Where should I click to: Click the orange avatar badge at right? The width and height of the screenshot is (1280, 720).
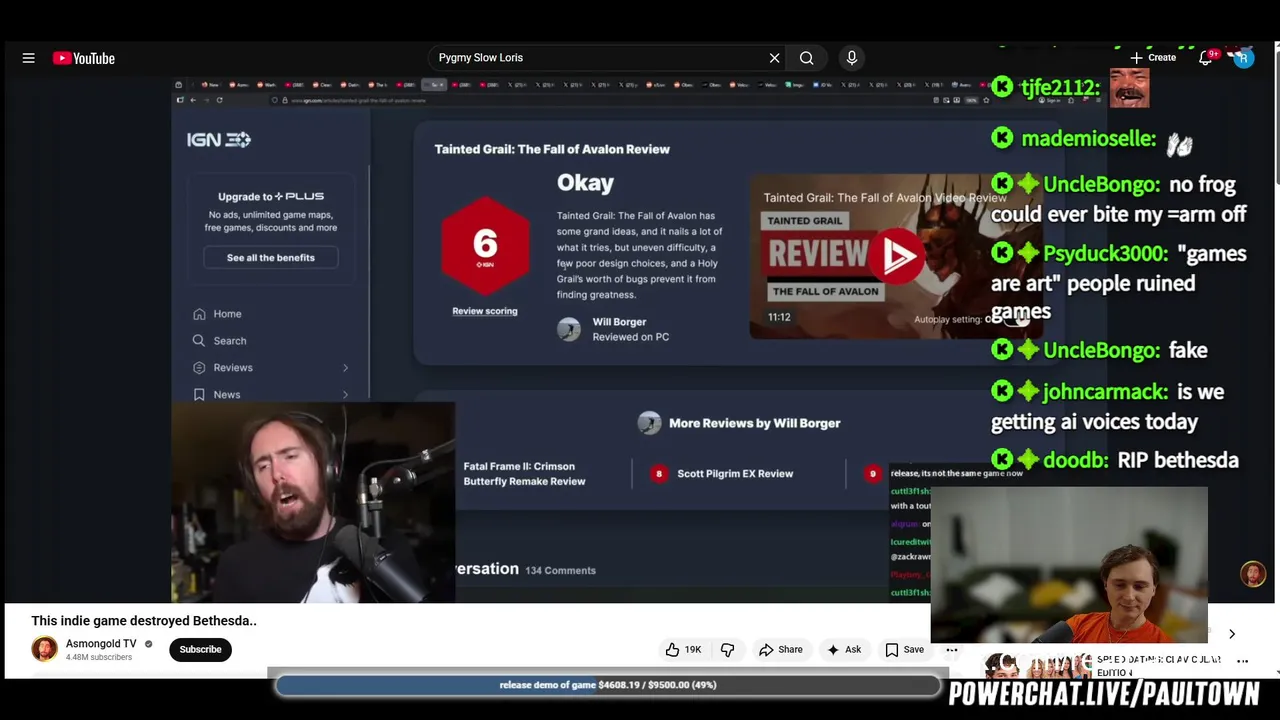click(x=1253, y=574)
